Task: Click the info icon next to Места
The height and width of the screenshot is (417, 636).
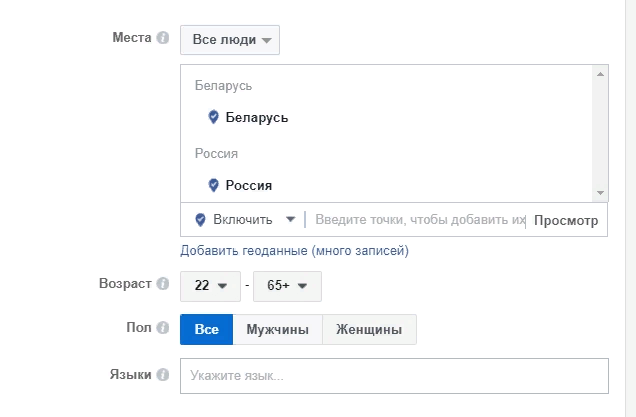Action: (x=163, y=38)
